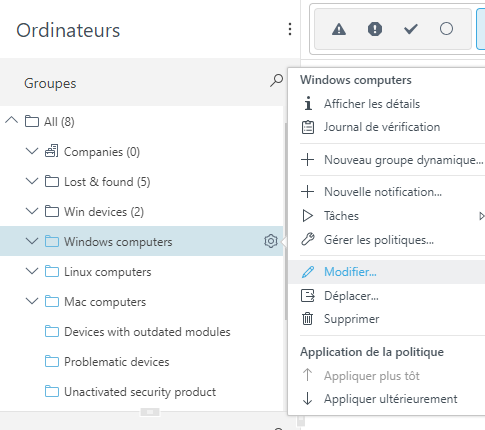Open the Ordinateurs three-dot menu
The height and width of the screenshot is (430, 485).
point(290,29)
